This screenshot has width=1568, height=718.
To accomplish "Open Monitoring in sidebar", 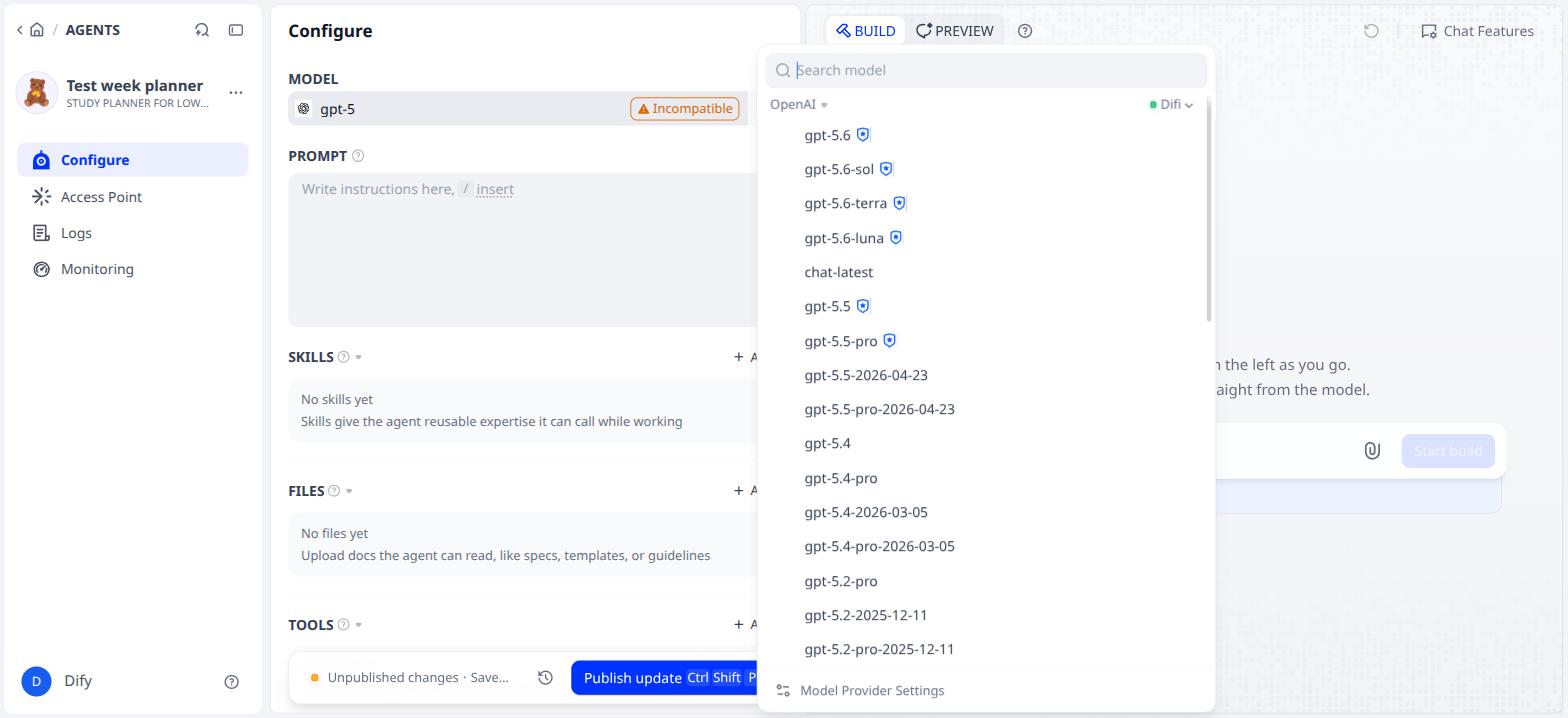I will click(133, 269).
